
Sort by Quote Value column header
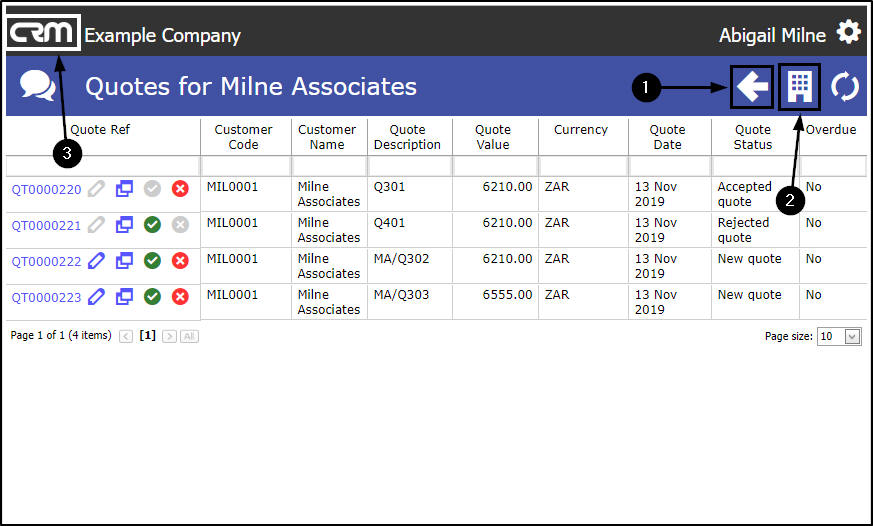coord(492,137)
